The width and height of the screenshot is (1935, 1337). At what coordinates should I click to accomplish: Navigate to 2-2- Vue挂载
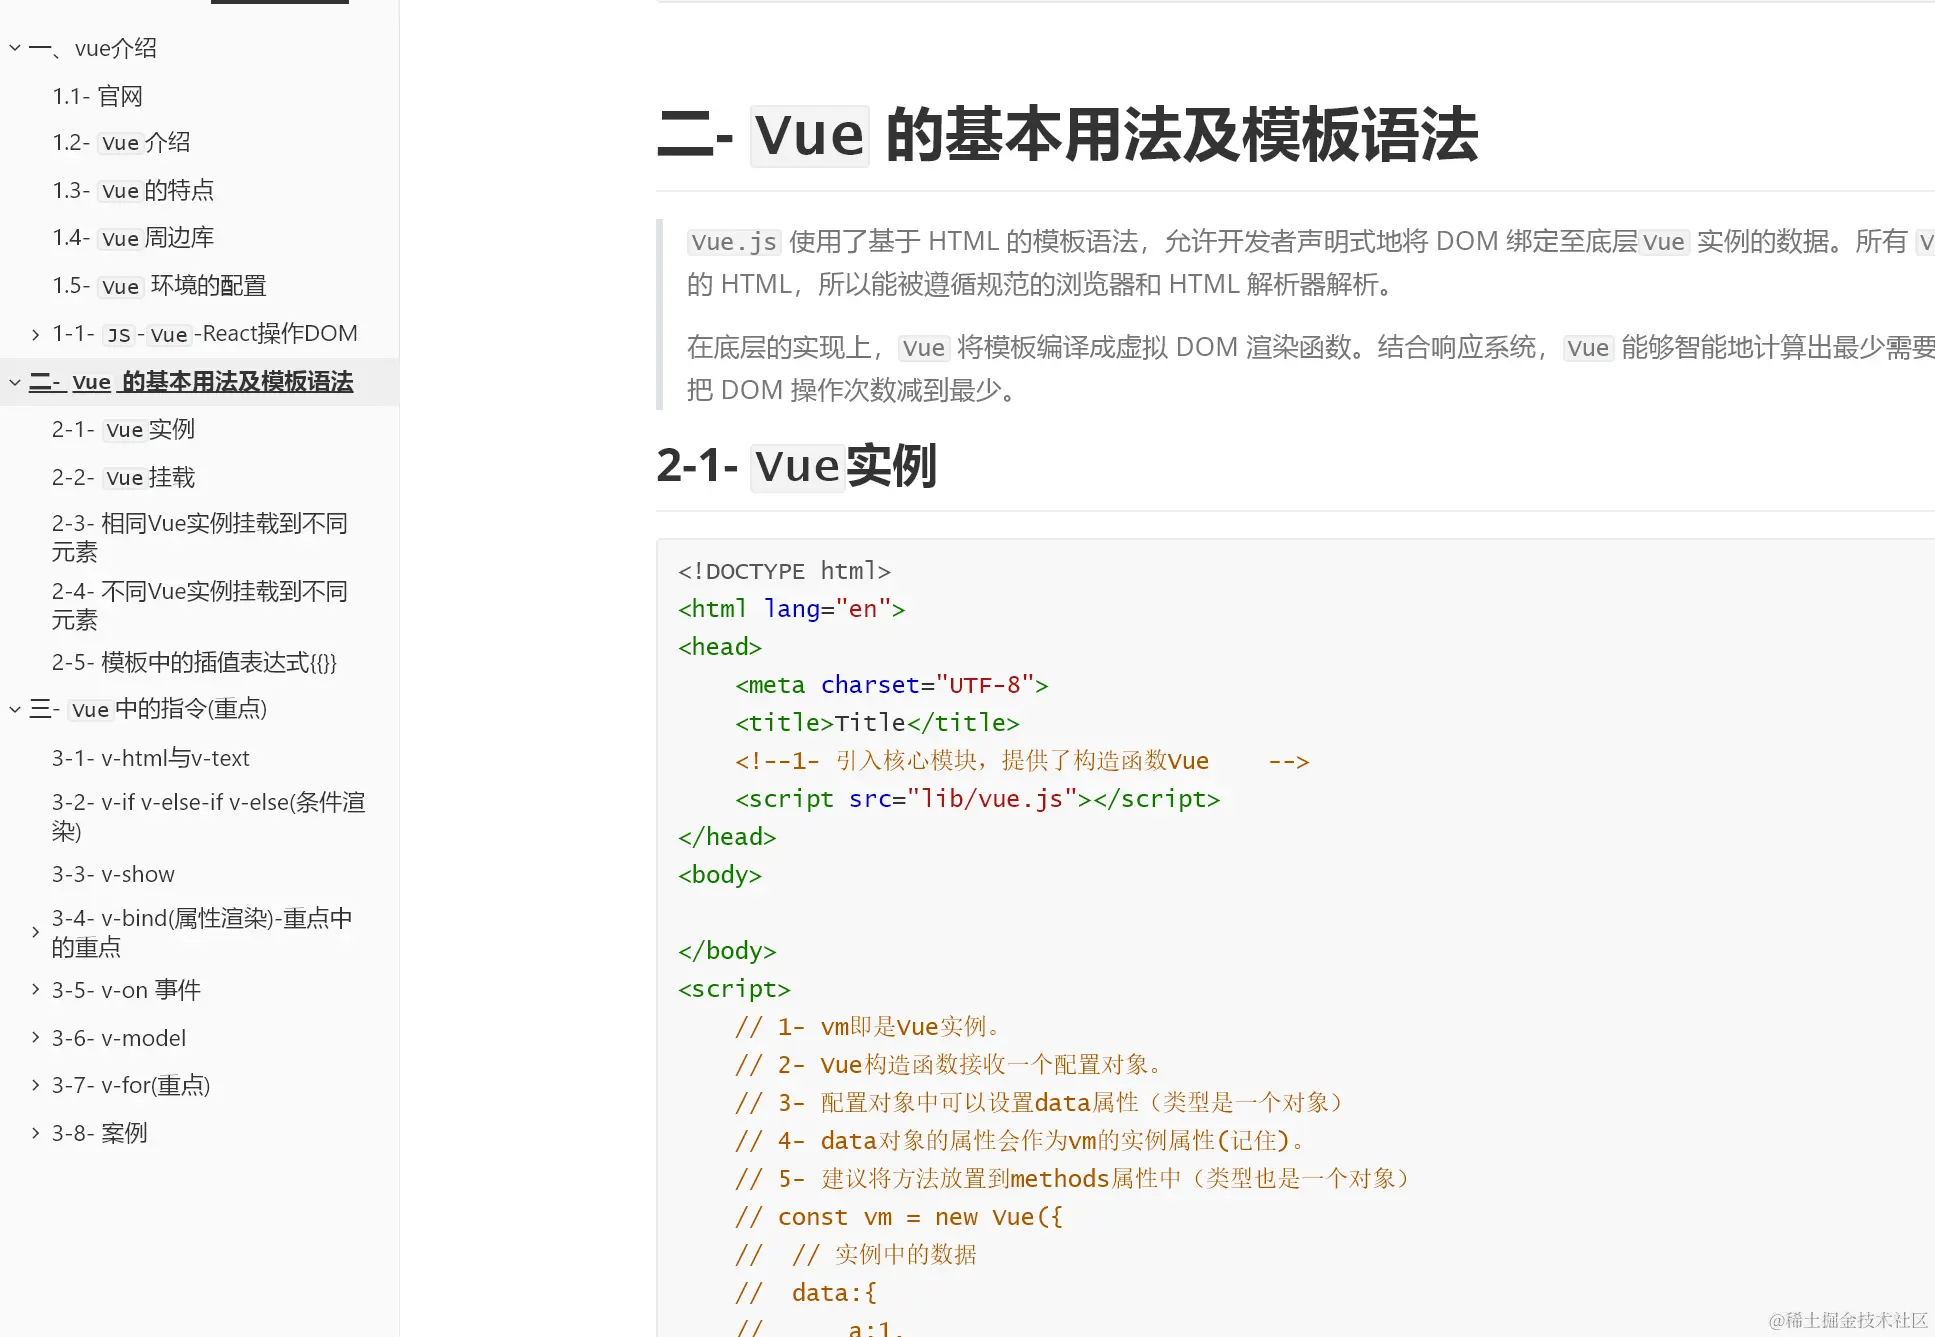(123, 478)
